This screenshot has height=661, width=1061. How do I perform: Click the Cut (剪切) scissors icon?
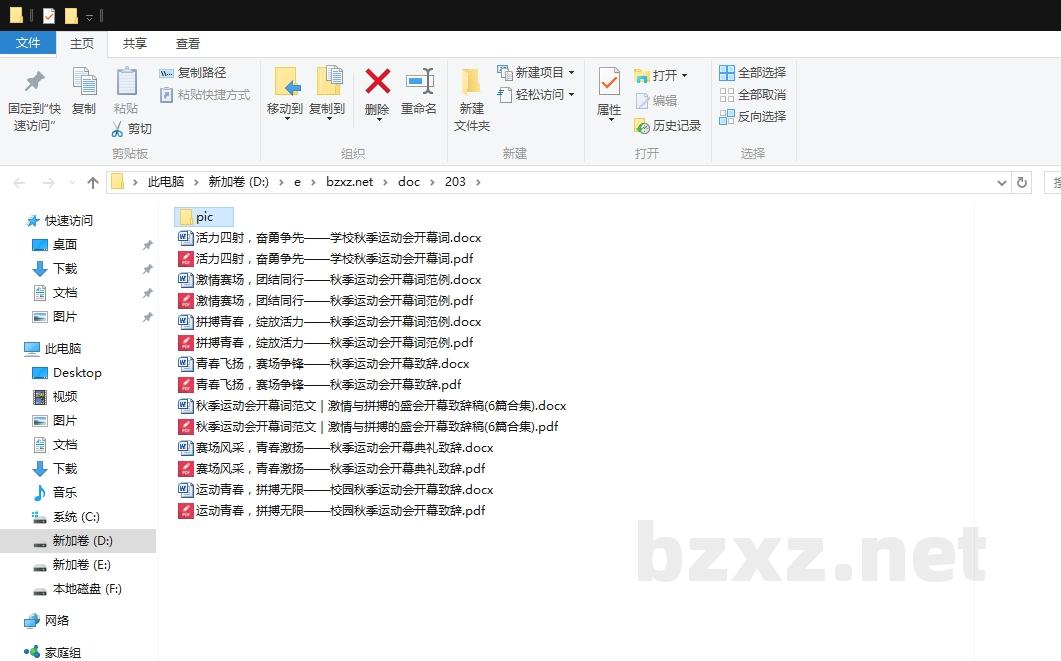coord(117,129)
